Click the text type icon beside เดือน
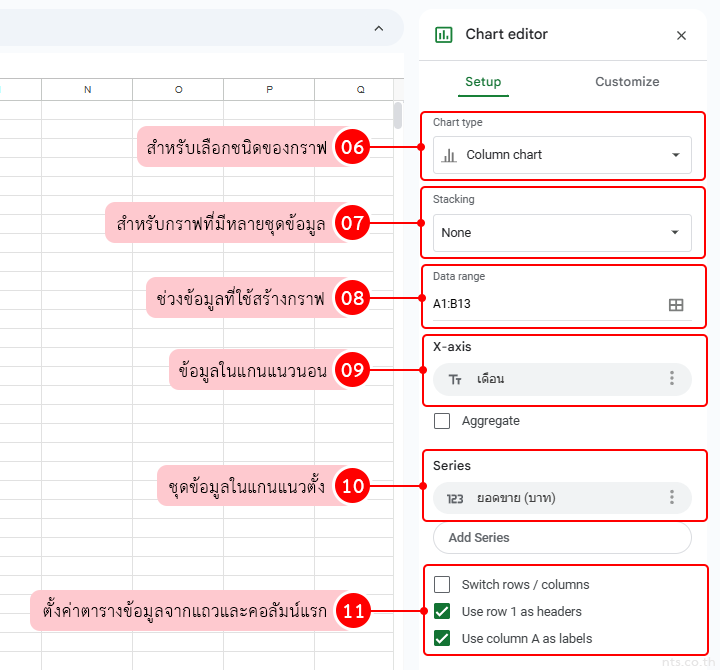The image size is (720, 670). pyautogui.click(x=455, y=380)
